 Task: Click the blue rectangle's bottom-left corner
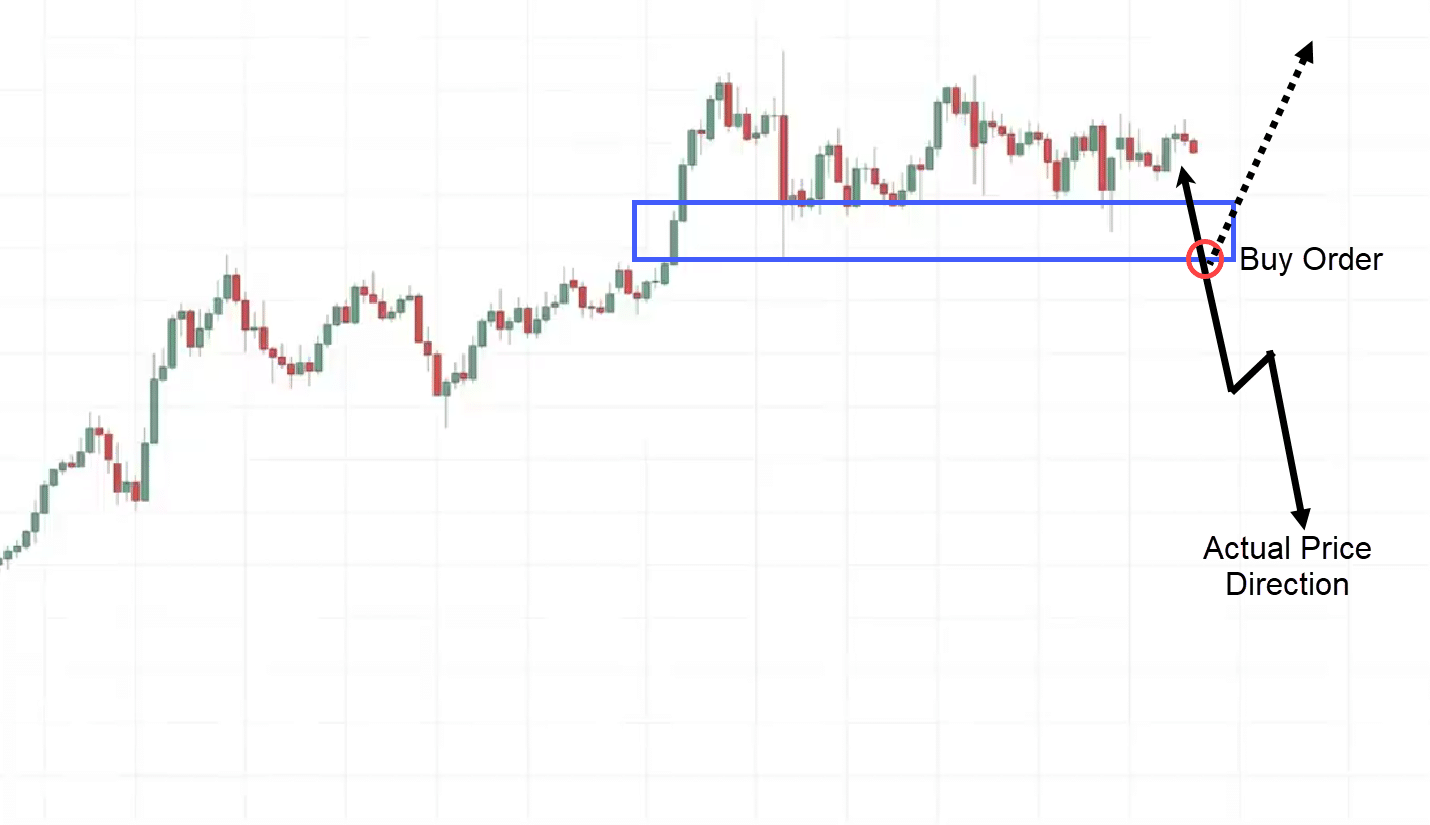tap(635, 259)
